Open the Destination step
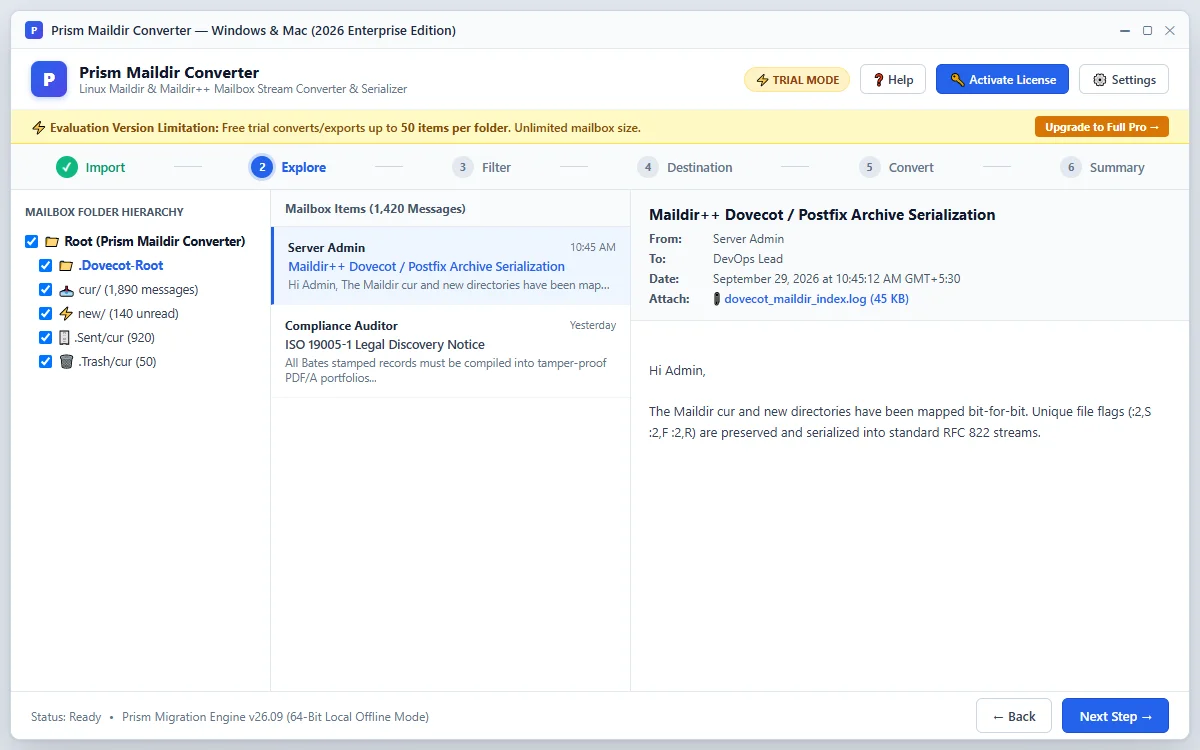1200x750 pixels. click(x=685, y=167)
